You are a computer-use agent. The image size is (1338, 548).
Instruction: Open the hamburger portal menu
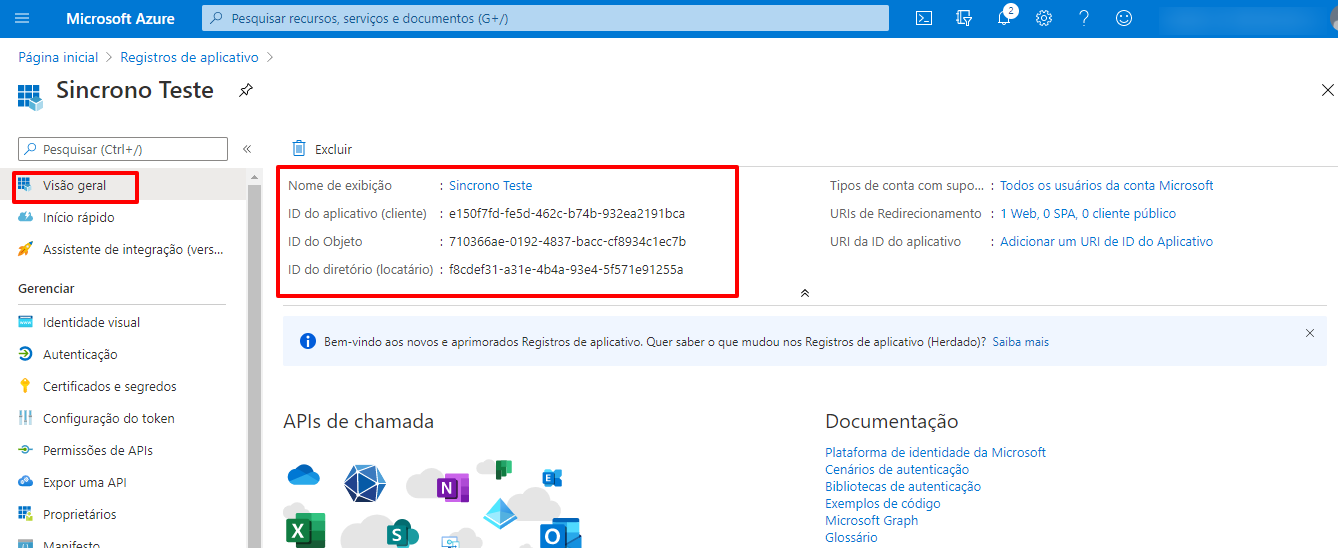[x=22, y=18]
